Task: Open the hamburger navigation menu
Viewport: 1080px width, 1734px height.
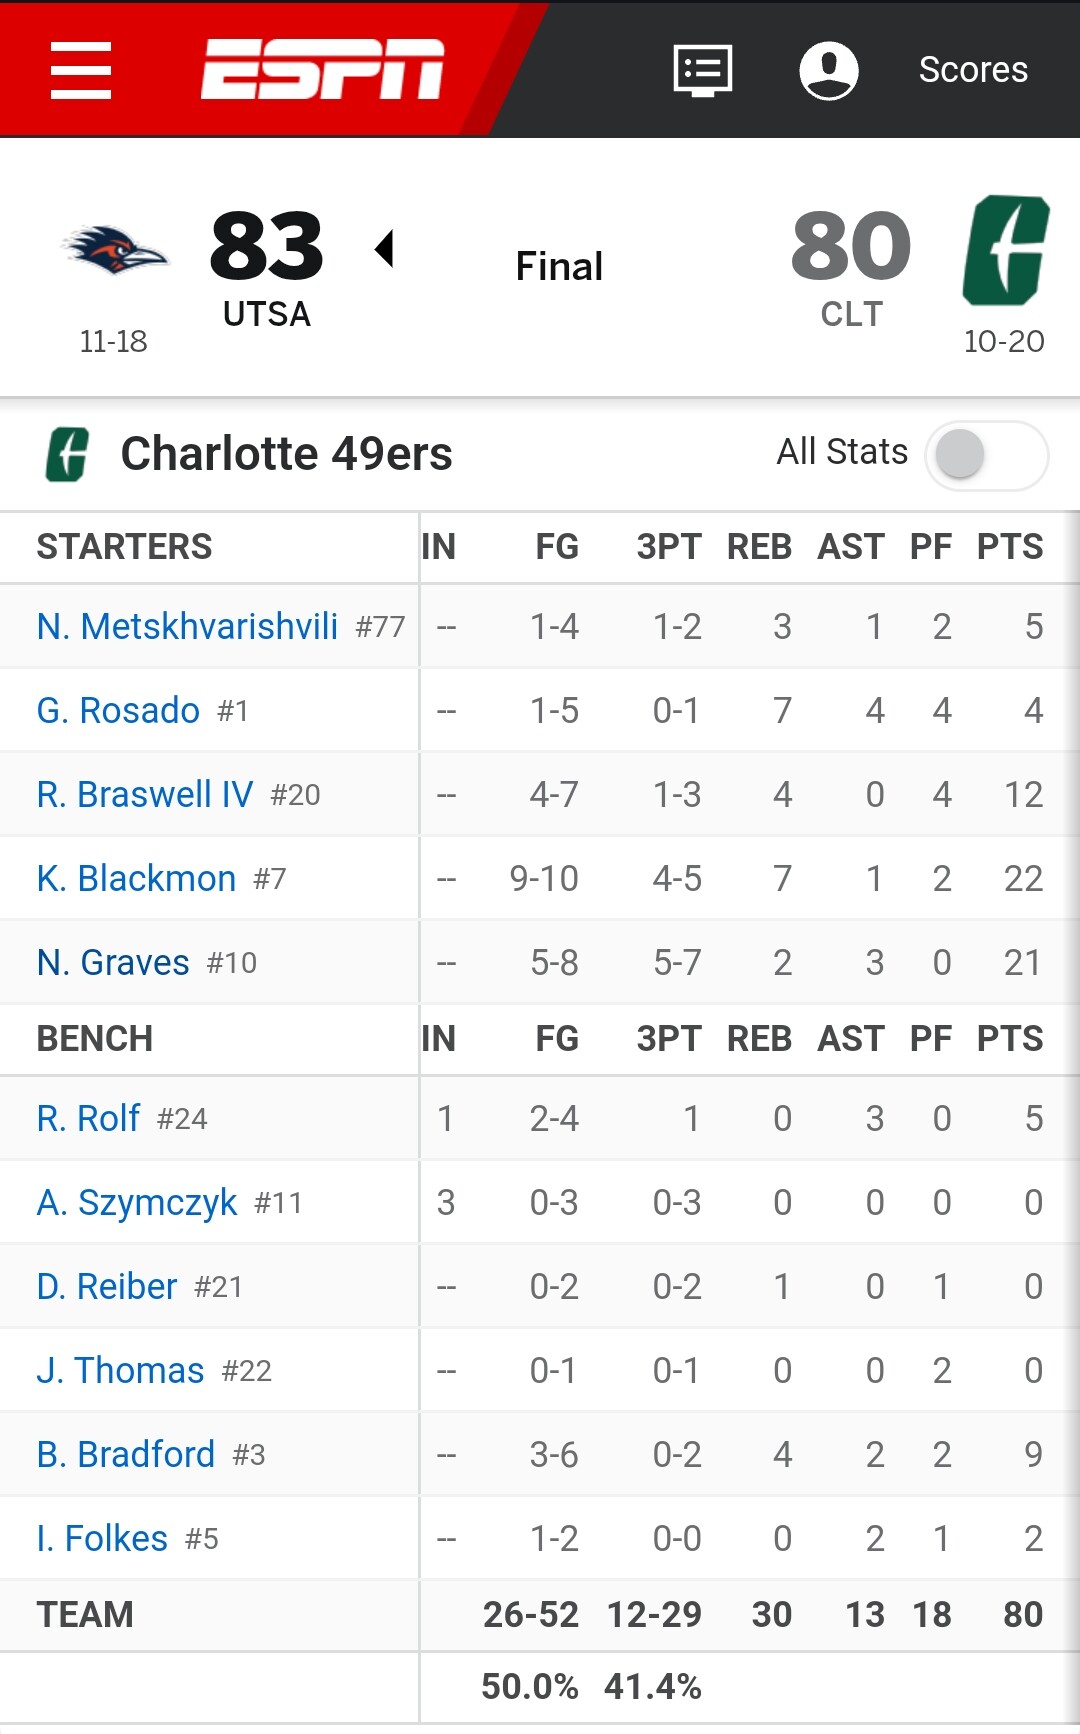Action: (81, 70)
